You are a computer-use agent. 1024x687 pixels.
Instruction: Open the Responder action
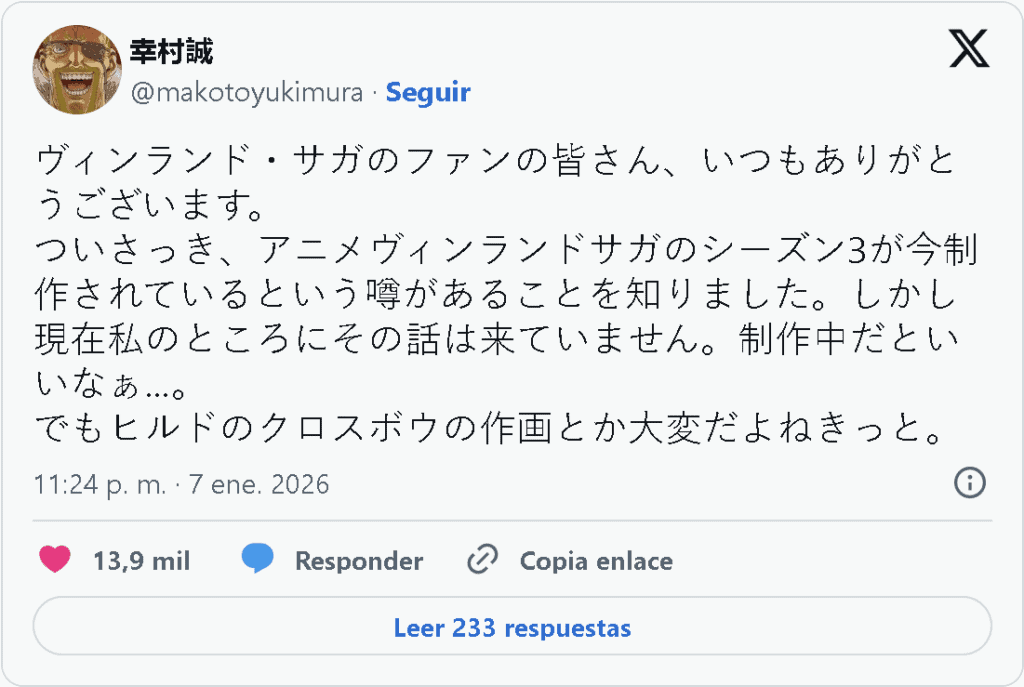[357, 560]
